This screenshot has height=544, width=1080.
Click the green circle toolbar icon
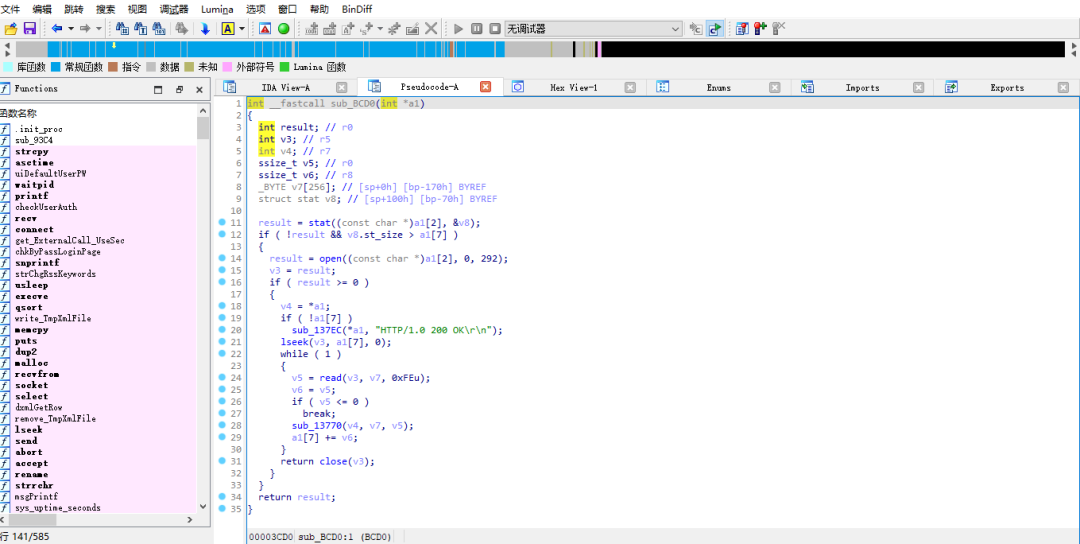tap(283, 28)
